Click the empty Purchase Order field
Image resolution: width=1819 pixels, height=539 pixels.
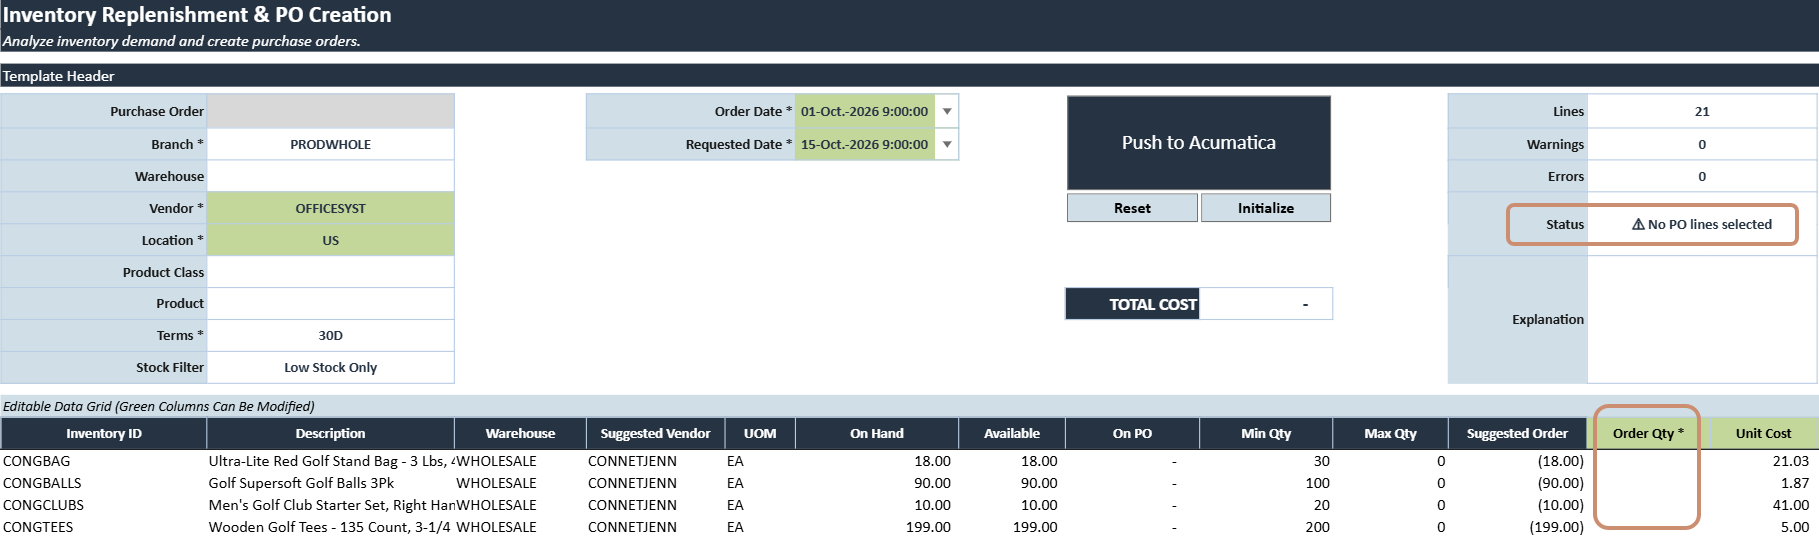(x=330, y=111)
